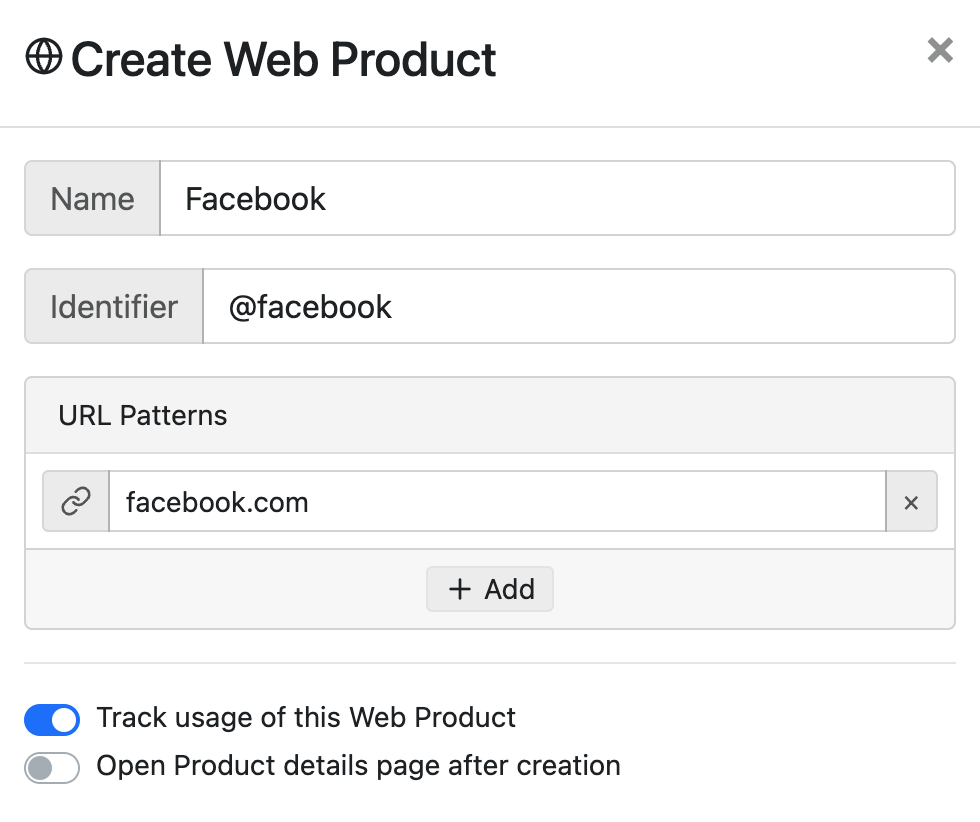980x822 pixels.
Task: Click the plus icon in the Add button
Action: (459, 589)
